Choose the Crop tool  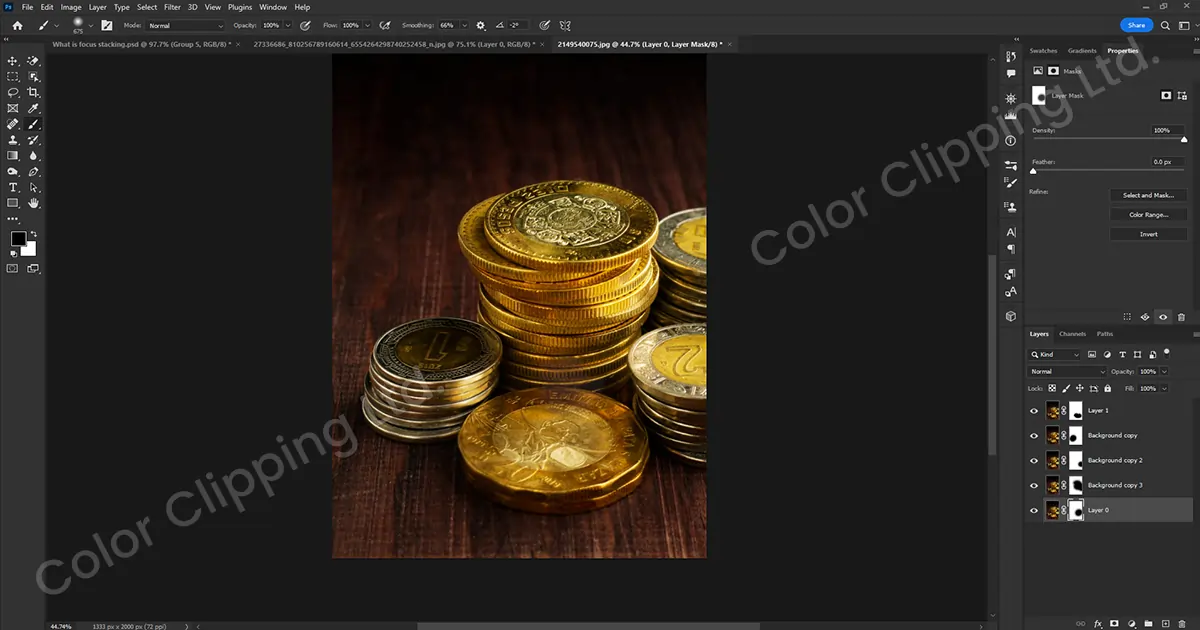point(34,92)
